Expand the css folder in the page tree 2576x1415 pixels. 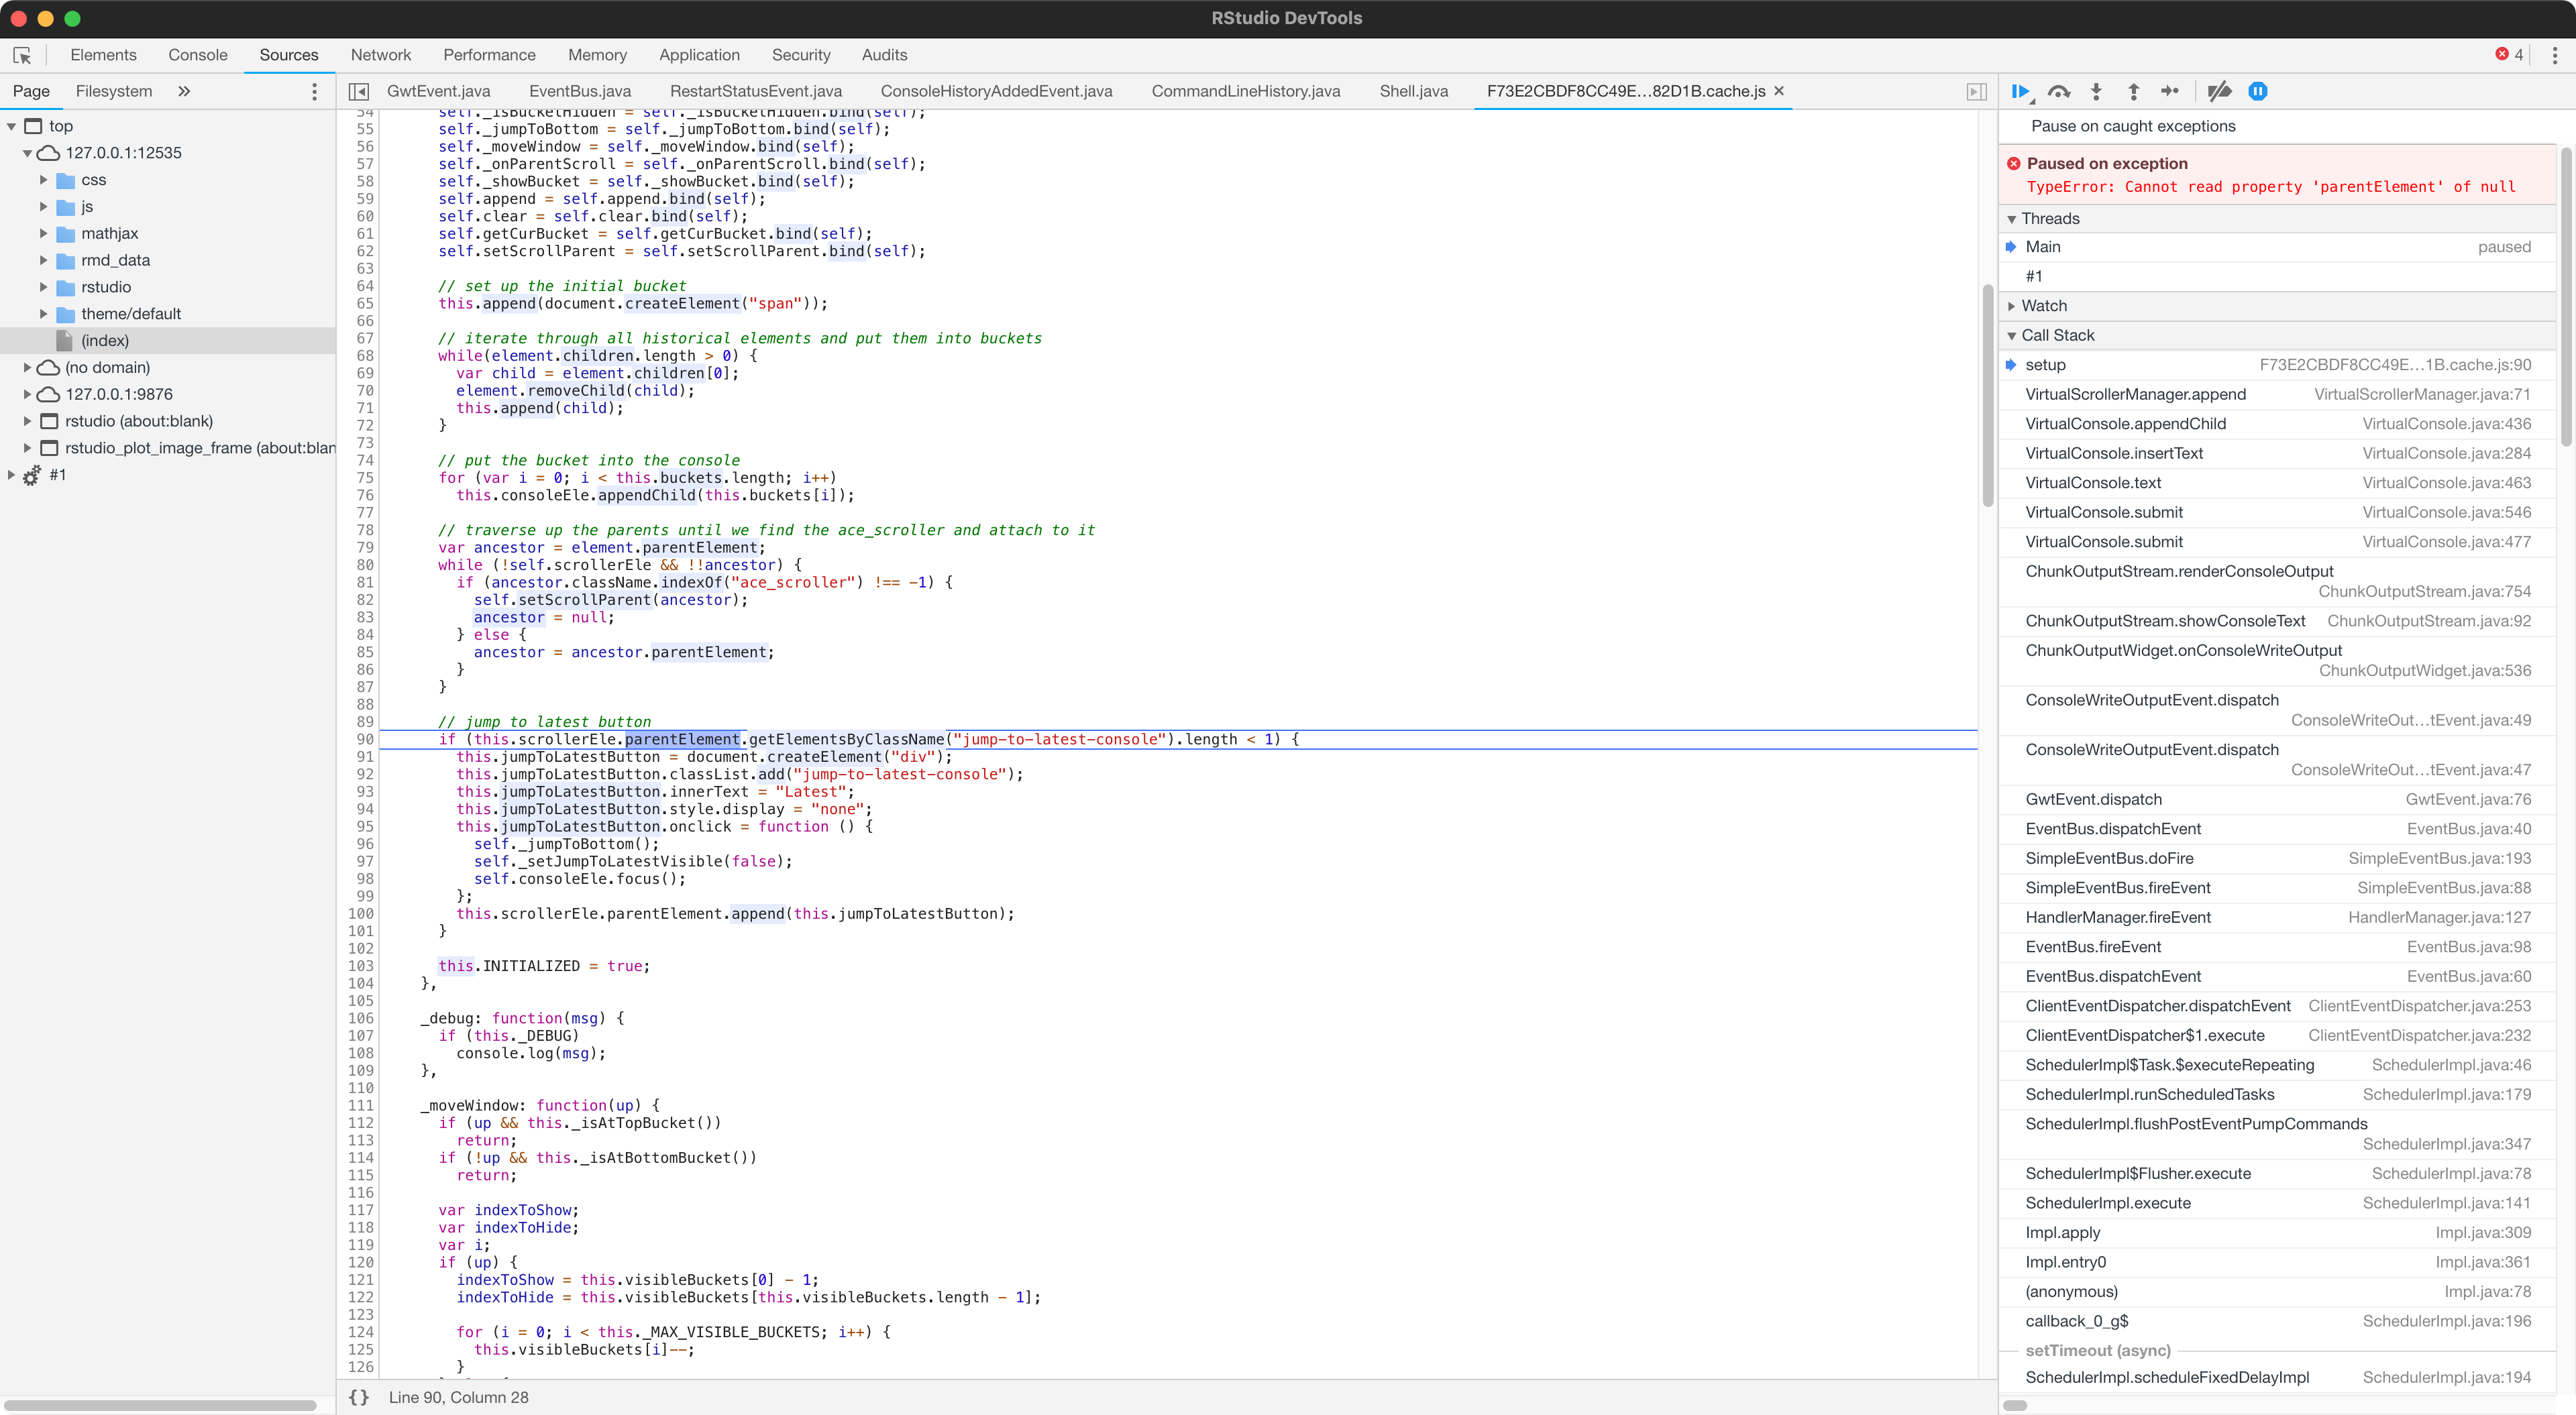43,180
